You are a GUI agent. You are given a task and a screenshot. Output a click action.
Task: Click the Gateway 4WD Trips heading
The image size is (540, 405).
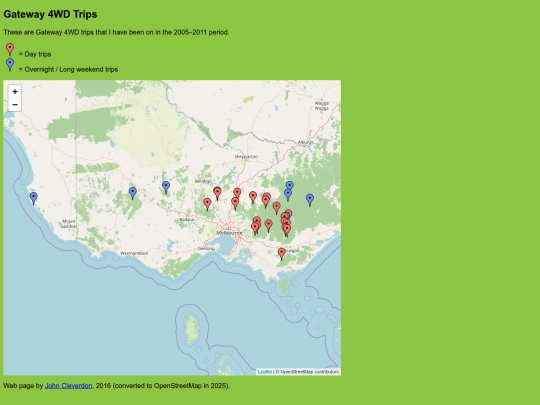50,14
